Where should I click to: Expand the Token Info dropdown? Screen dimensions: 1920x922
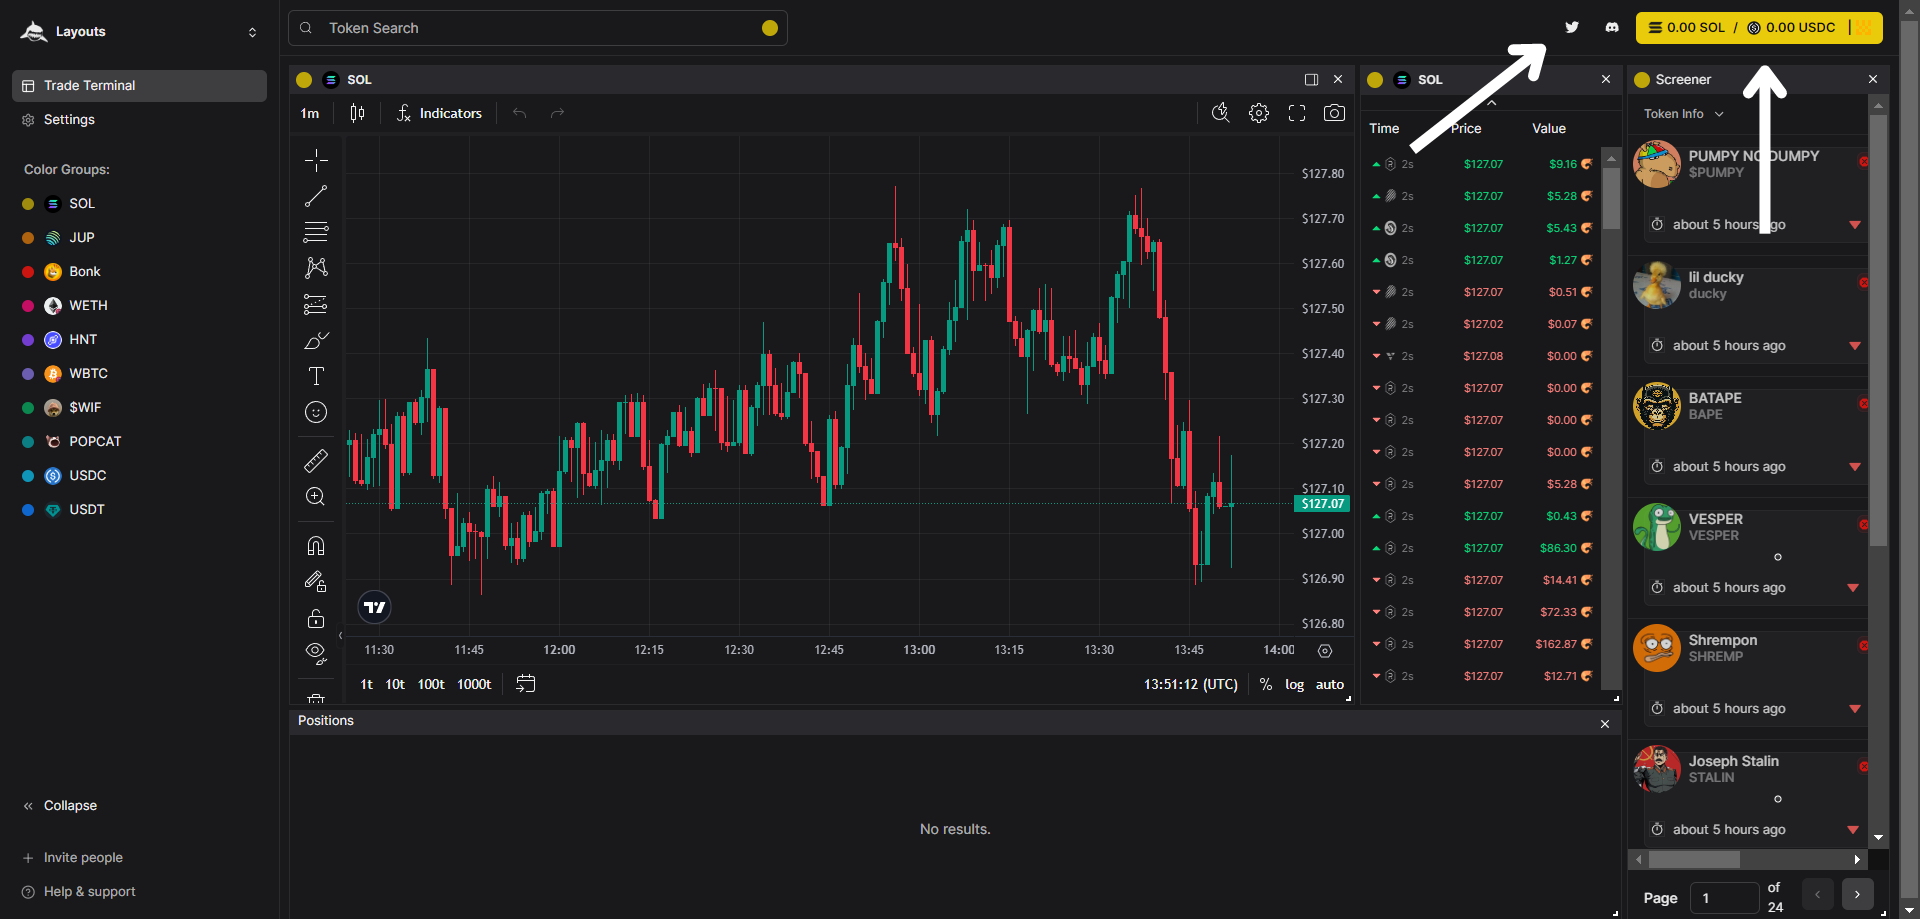(1684, 114)
